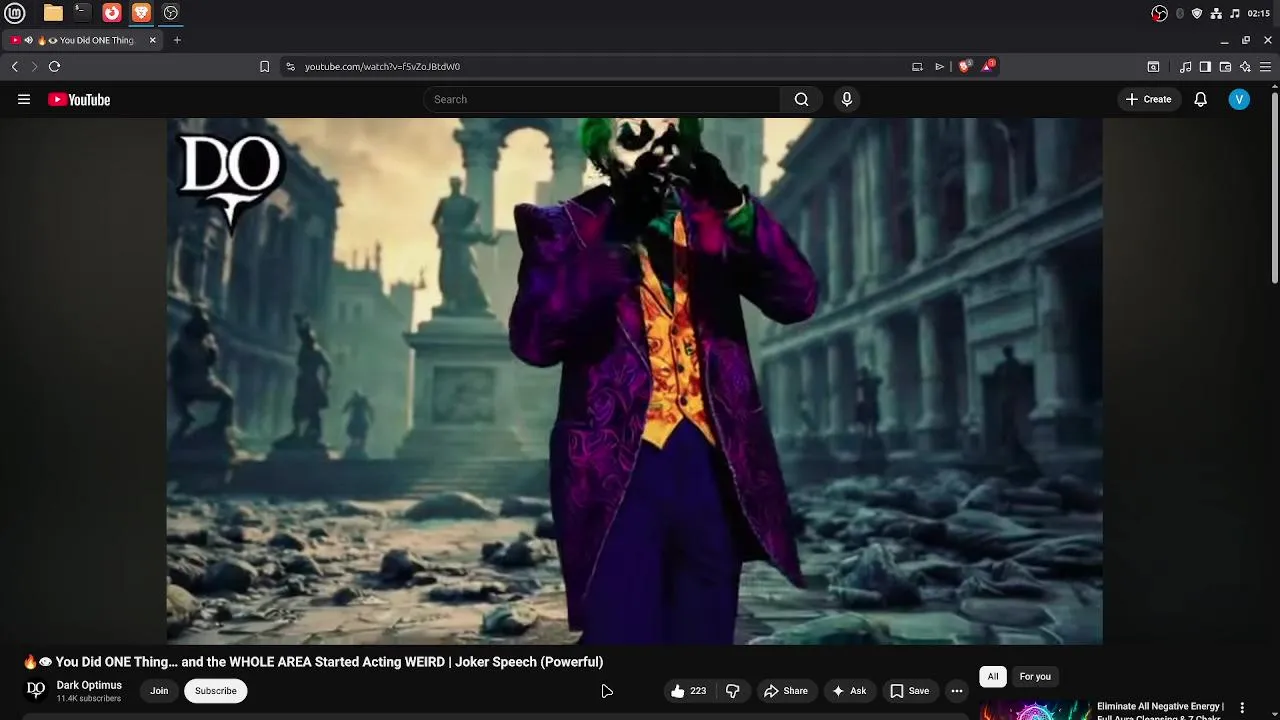Open Brave Rewards triangle icon

click(988, 66)
